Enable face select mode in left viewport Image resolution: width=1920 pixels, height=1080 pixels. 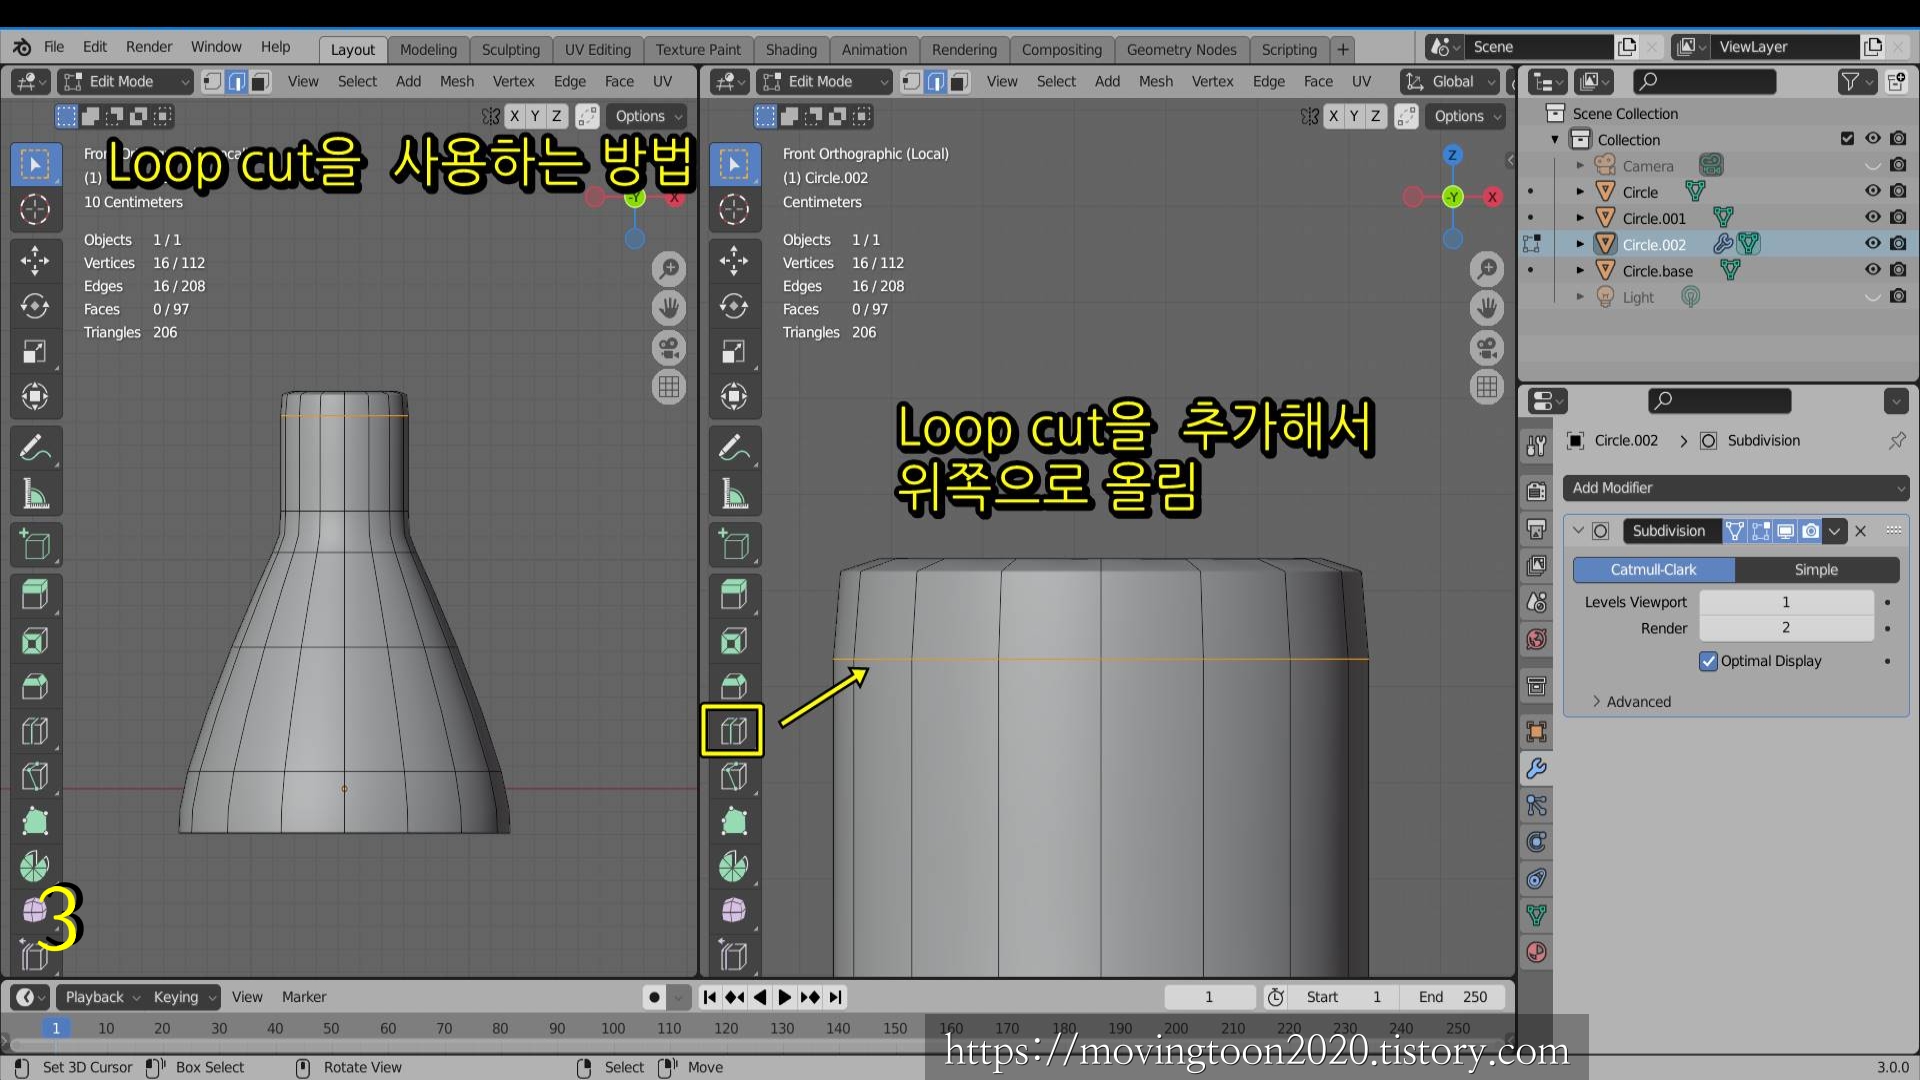pyautogui.click(x=260, y=82)
